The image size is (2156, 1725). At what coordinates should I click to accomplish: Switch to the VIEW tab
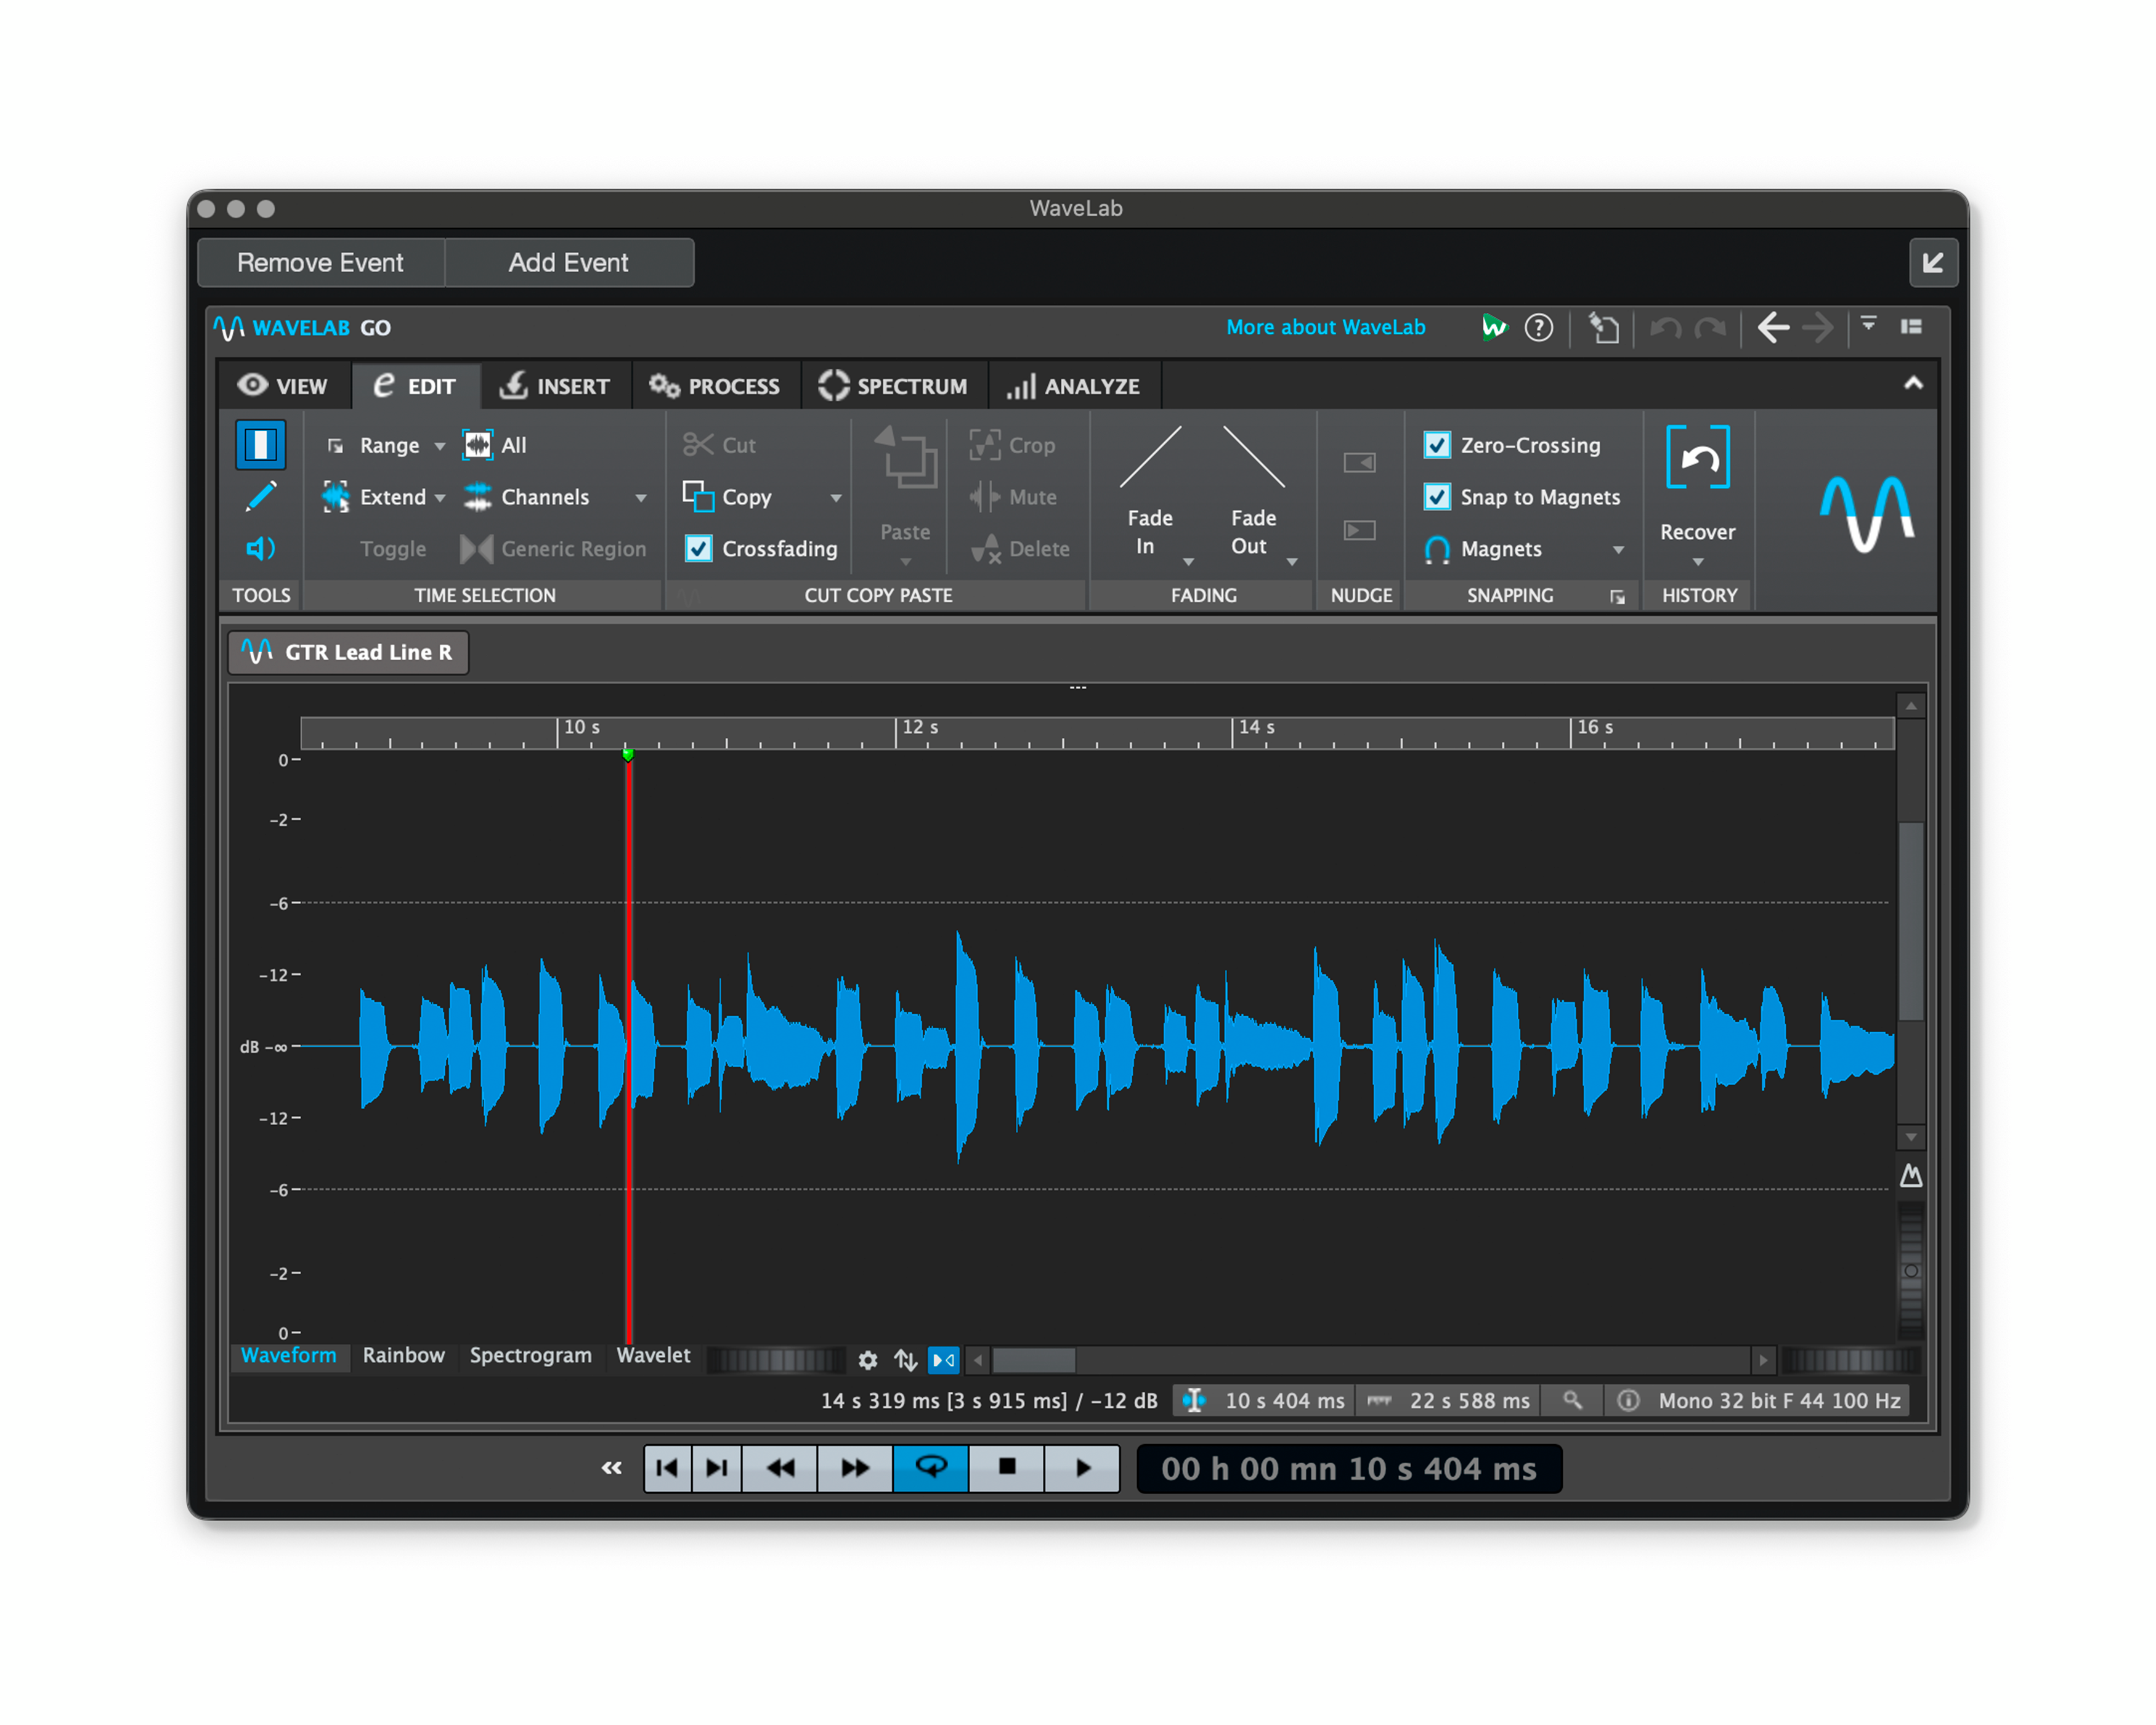[284, 386]
